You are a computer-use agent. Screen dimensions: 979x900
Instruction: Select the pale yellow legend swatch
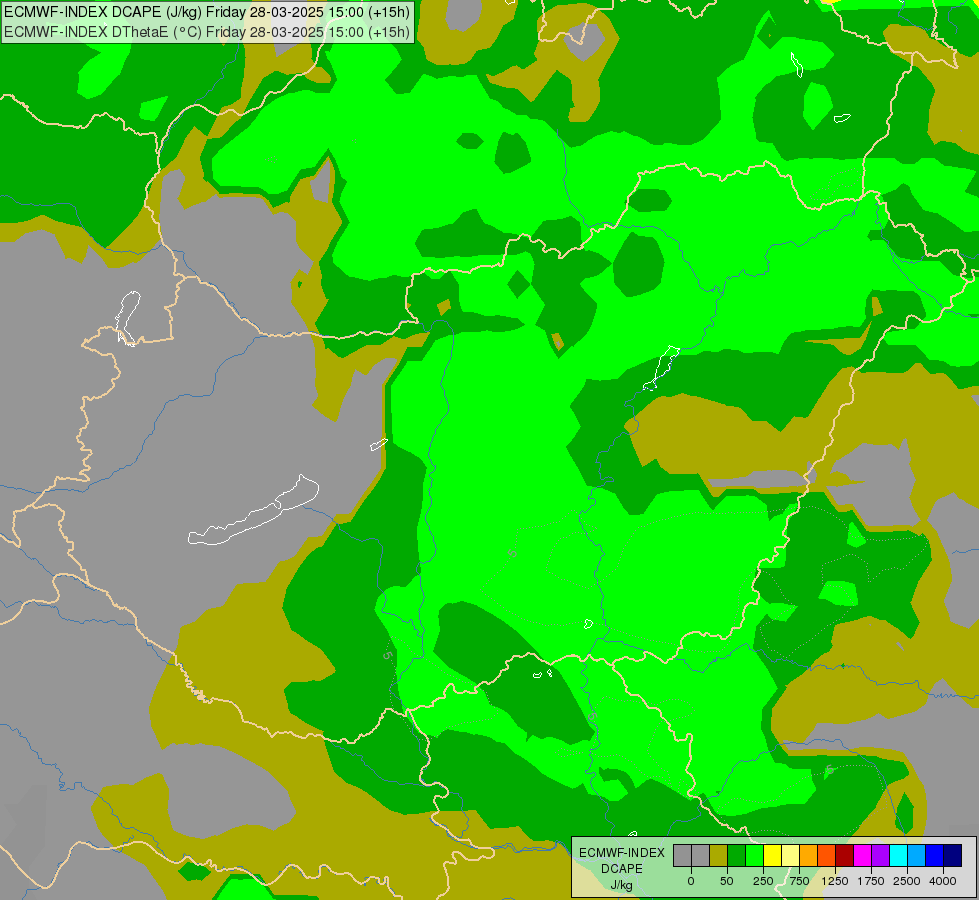tap(790, 855)
